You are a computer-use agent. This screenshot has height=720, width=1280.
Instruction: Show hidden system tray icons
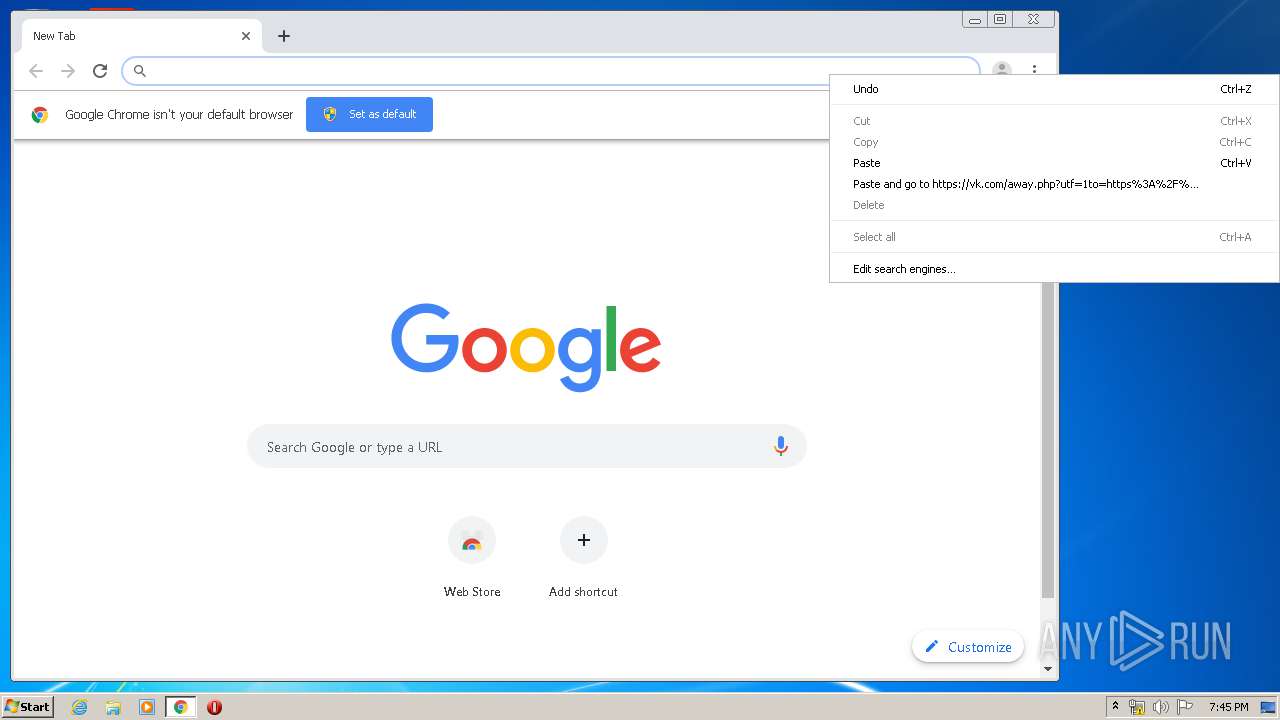click(x=1115, y=707)
